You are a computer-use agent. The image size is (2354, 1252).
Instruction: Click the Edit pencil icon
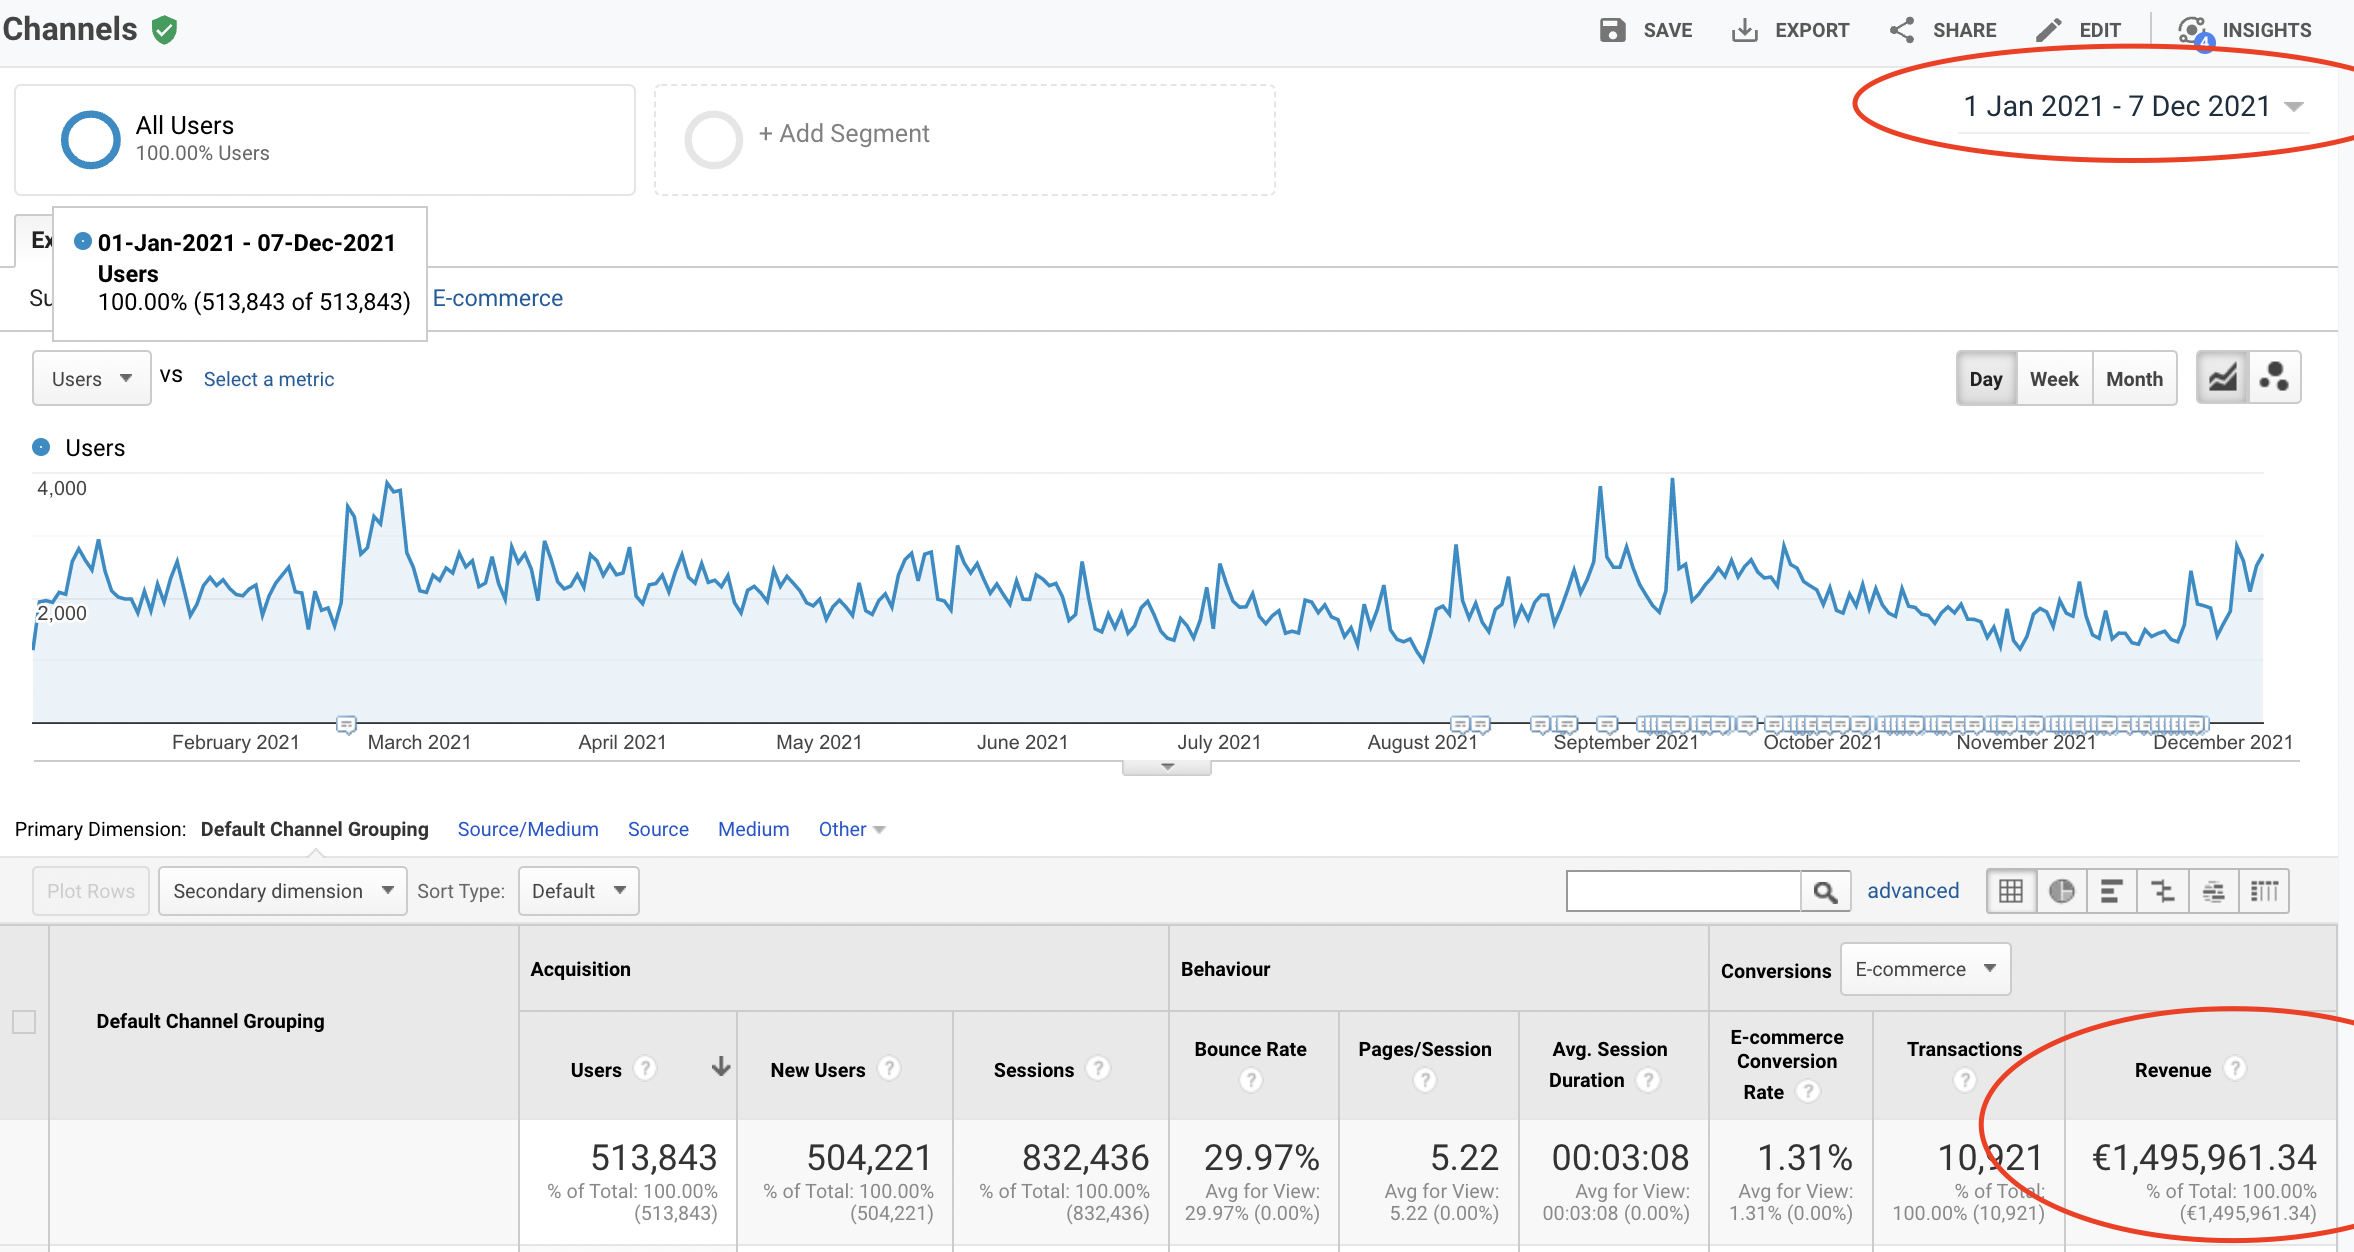coord(2048,30)
